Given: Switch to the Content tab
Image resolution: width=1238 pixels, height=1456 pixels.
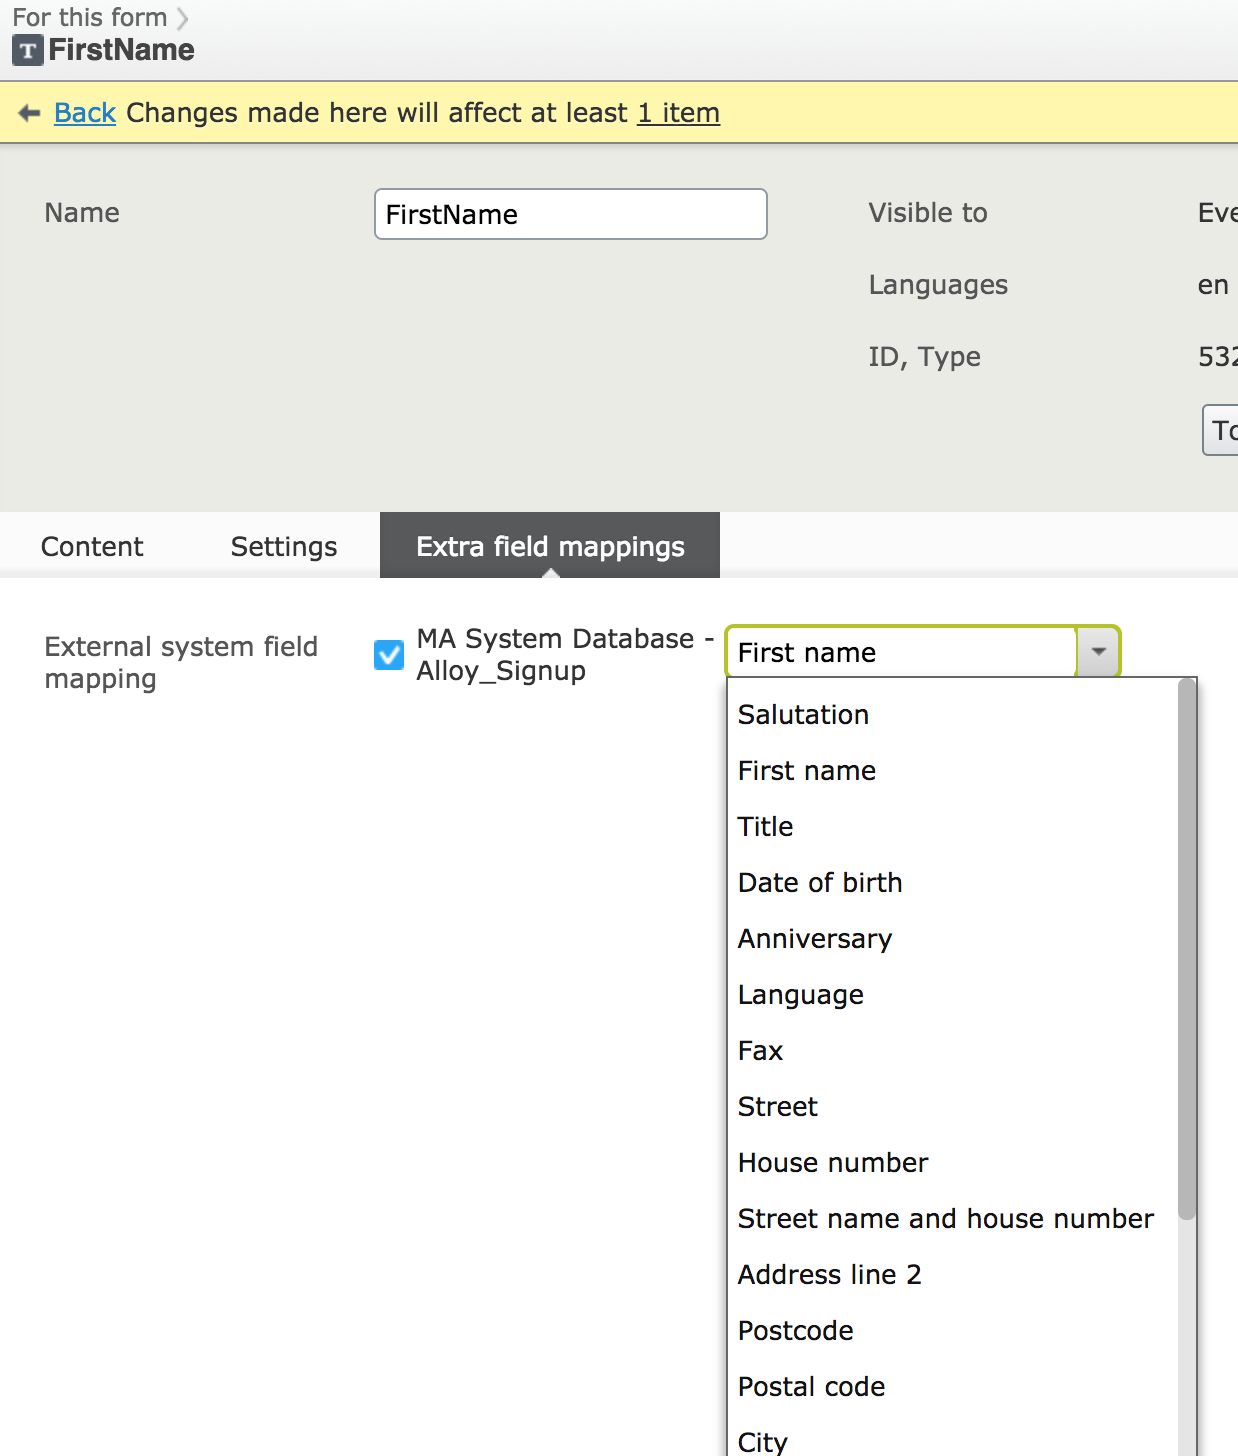Looking at the screenshot, I should point(92,547).
